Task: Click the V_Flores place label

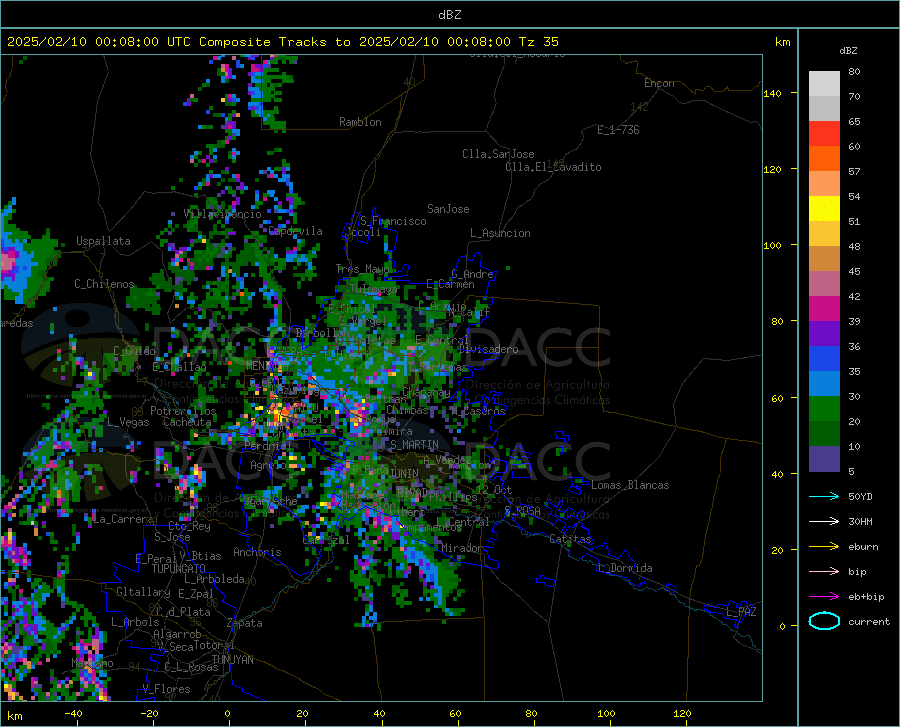Action: pyautogui.click(x=166, y=689)
